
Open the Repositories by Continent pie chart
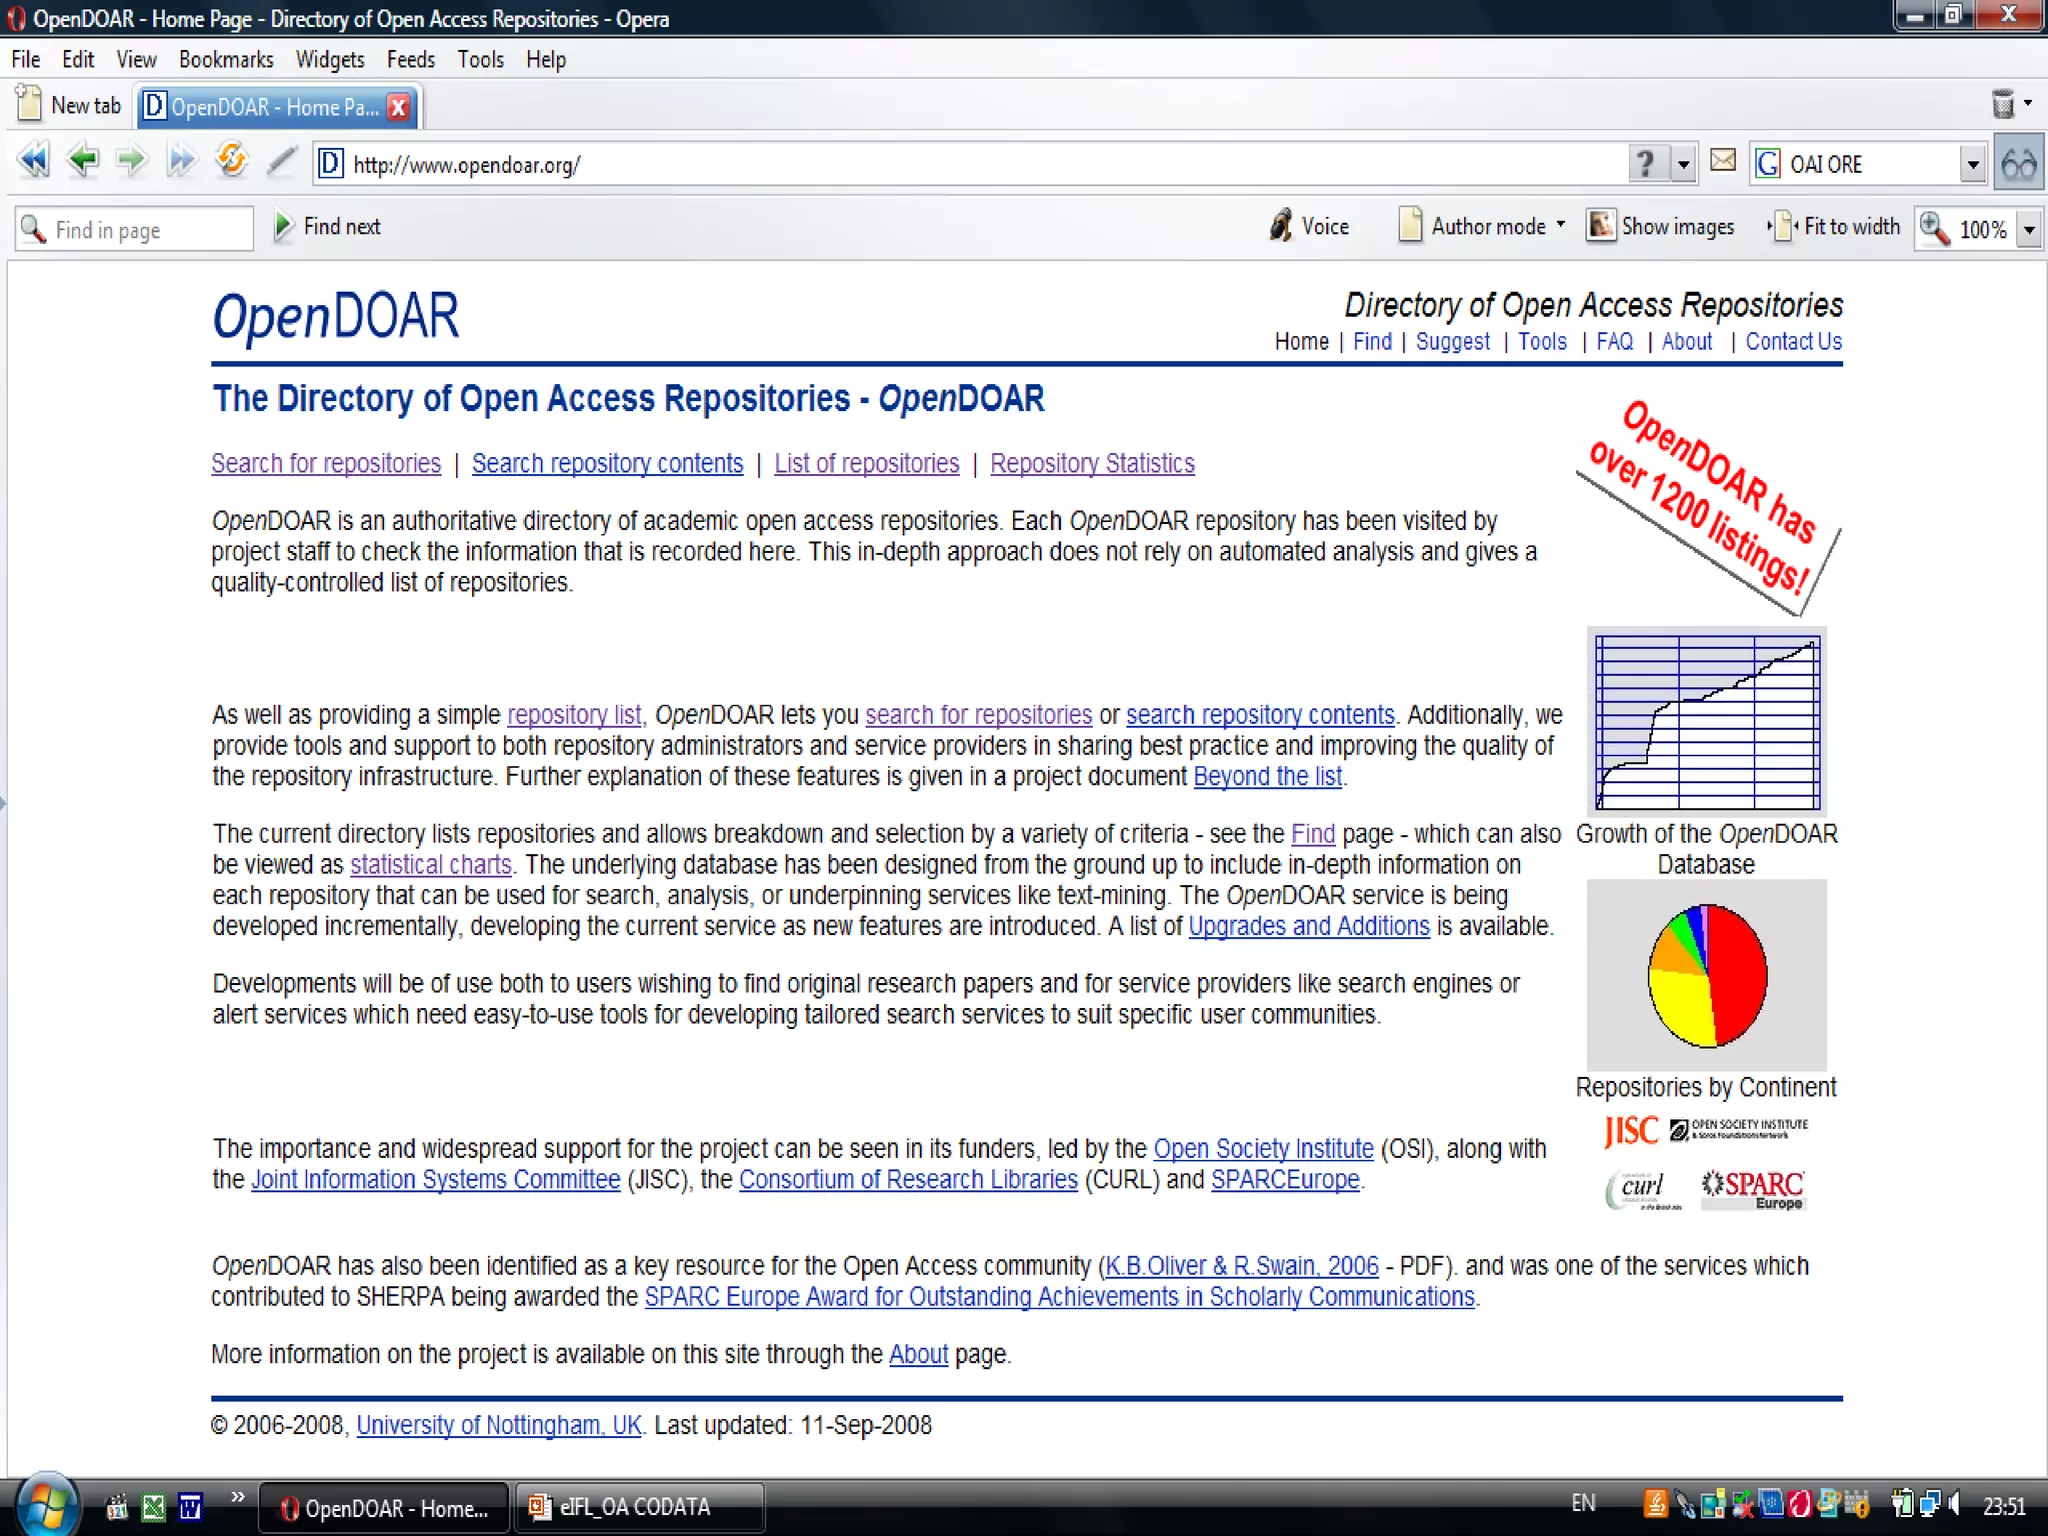(x=1706, y=976)
